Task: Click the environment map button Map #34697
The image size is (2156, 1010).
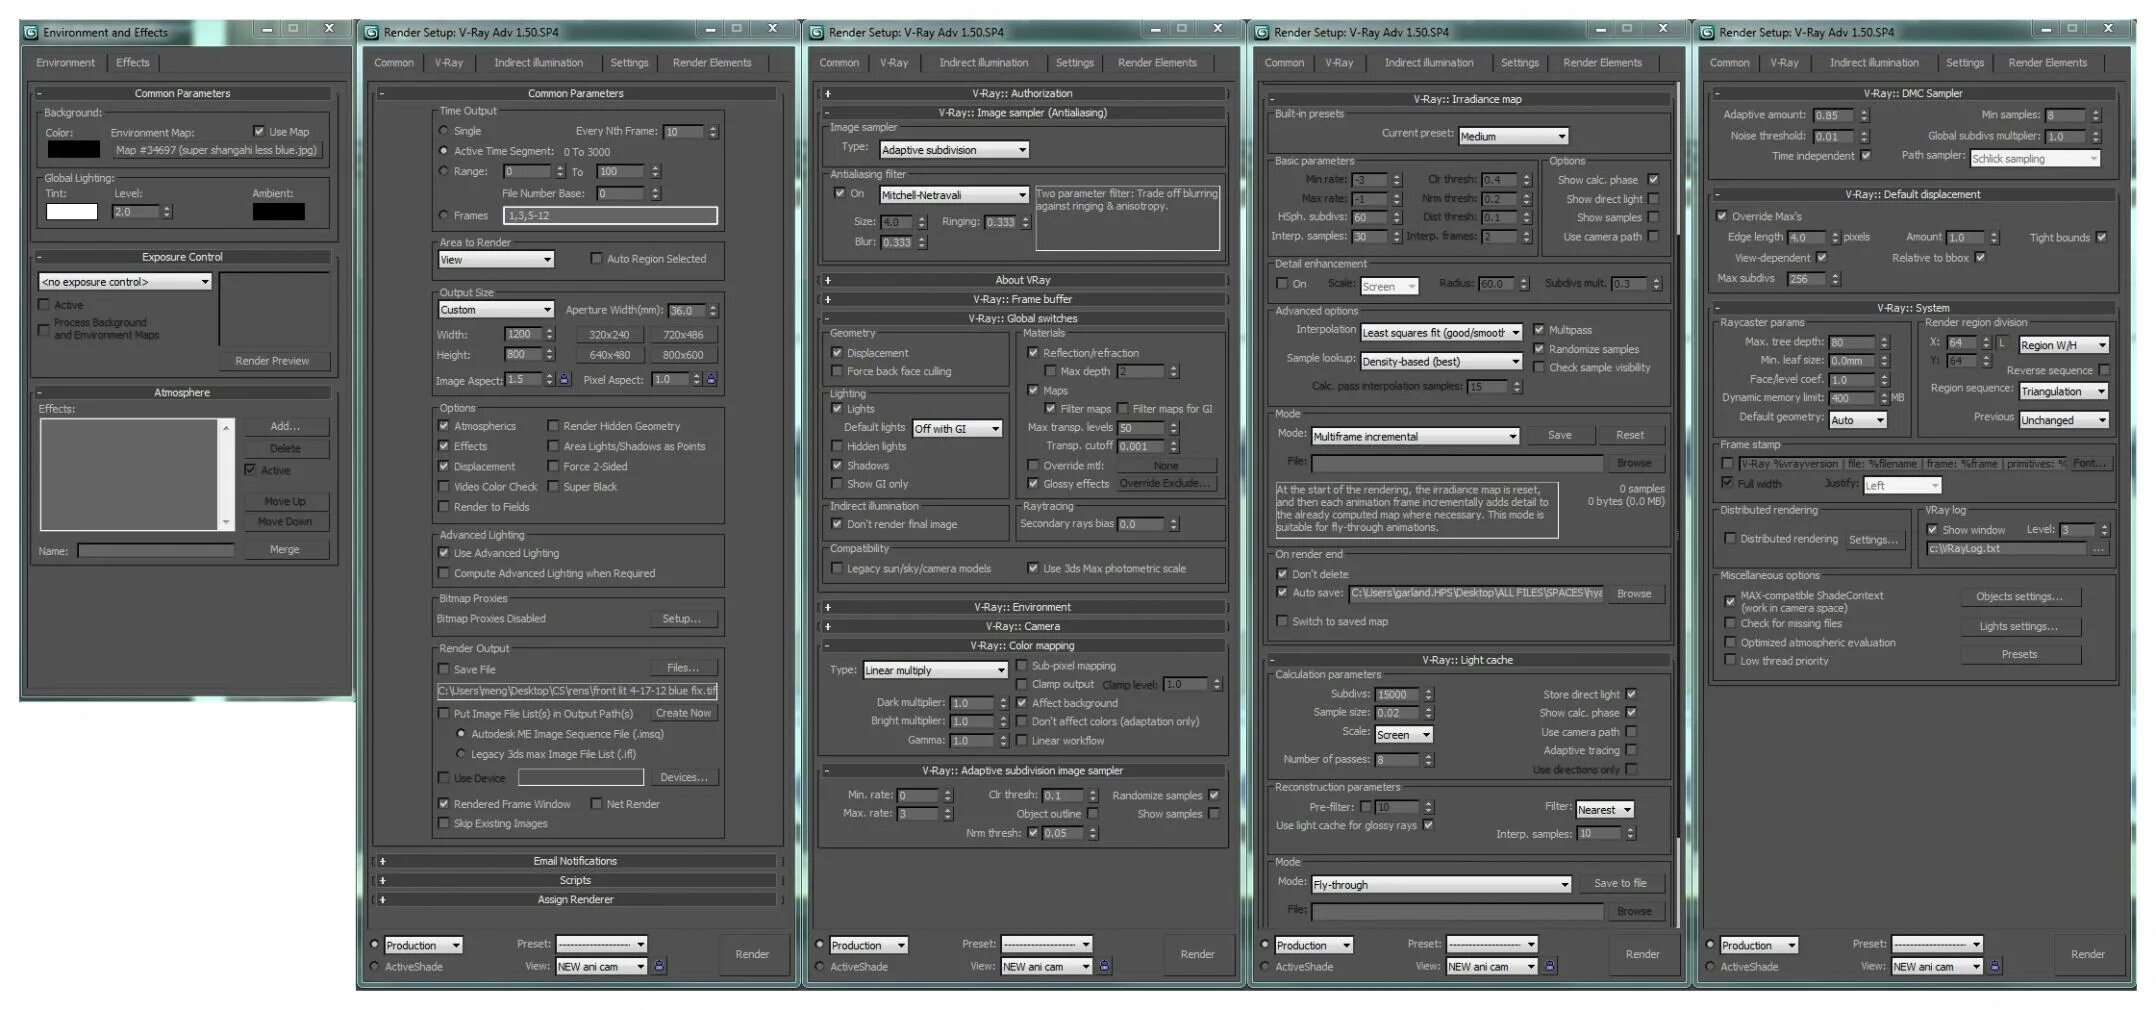Action: 216,150
